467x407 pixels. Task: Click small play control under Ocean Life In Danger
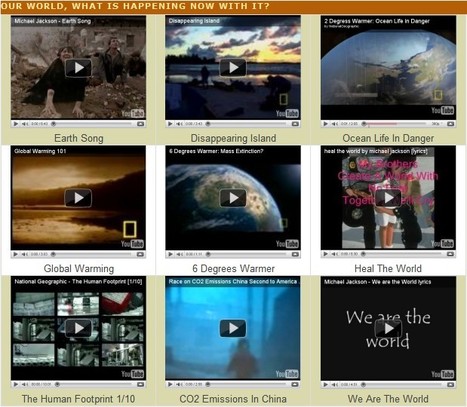click(325, 124)
